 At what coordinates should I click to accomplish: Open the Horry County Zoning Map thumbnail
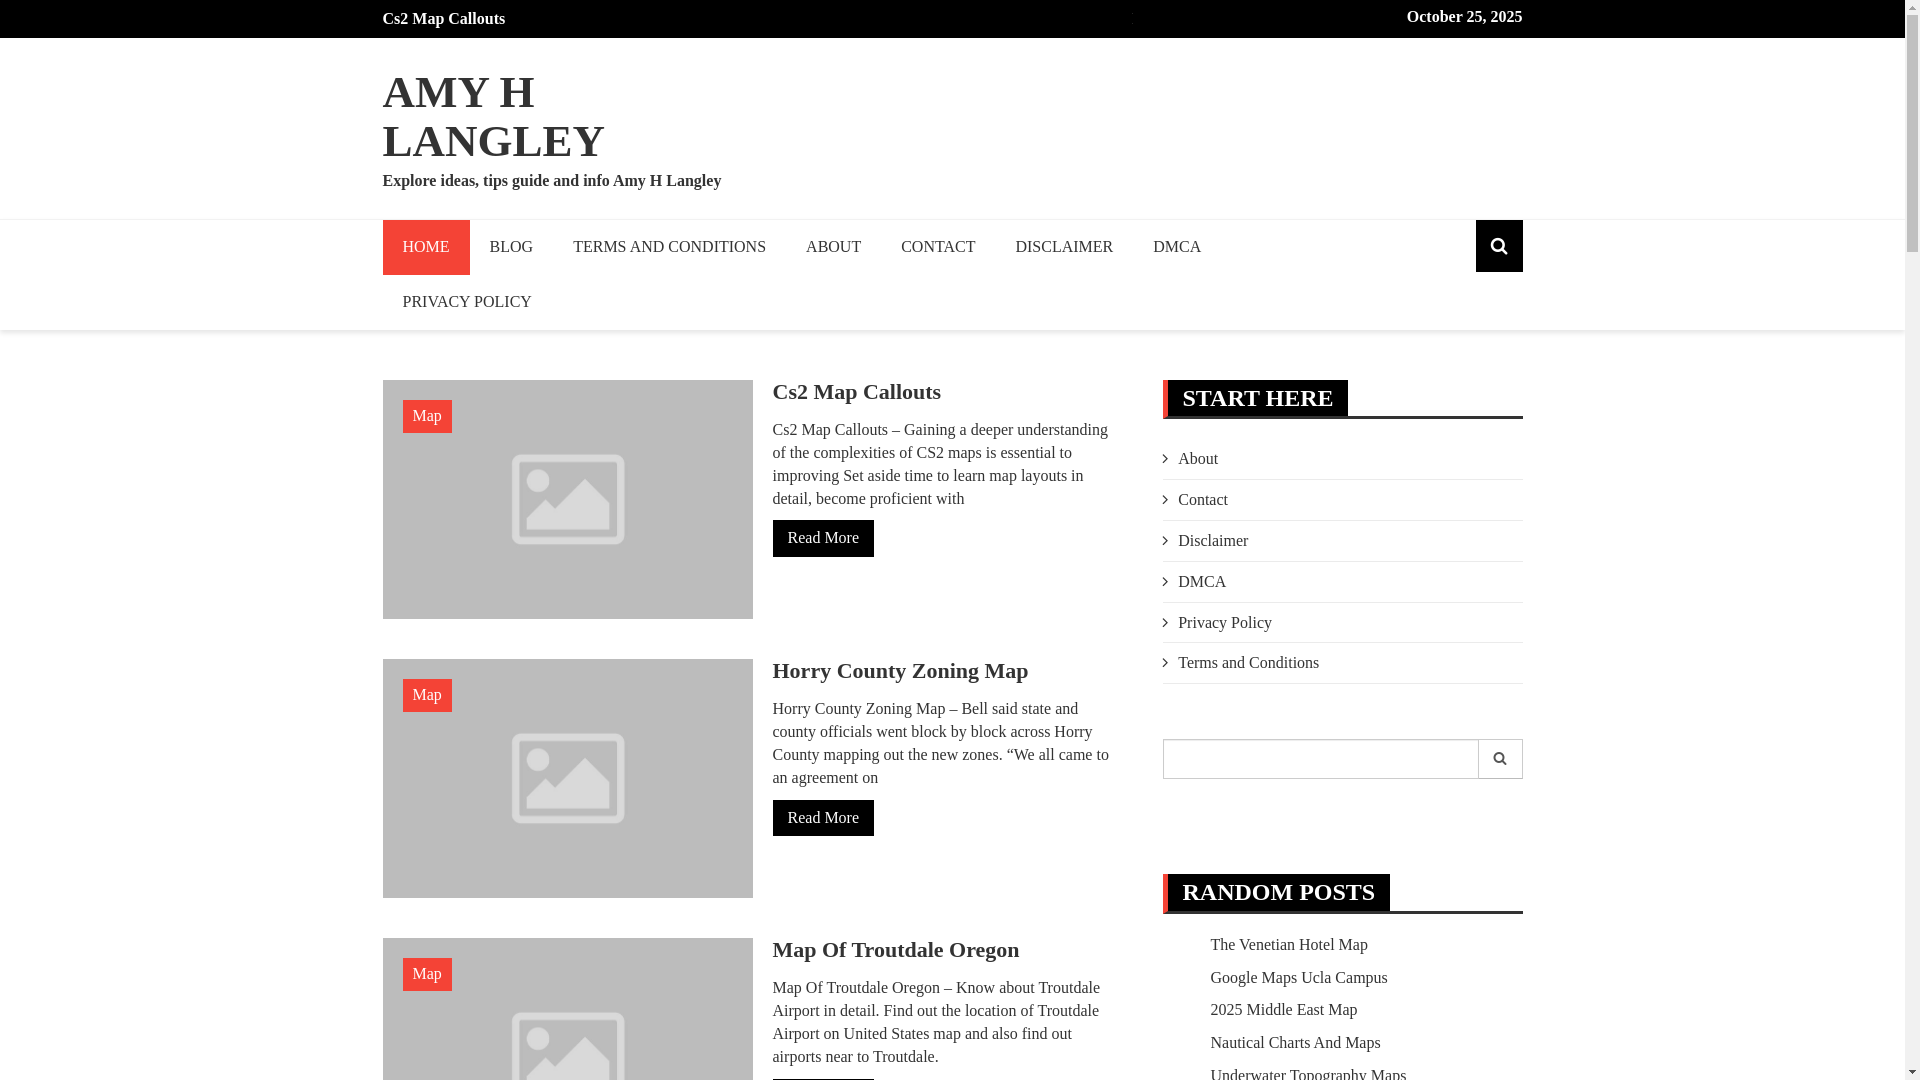[x=567, y=778]
